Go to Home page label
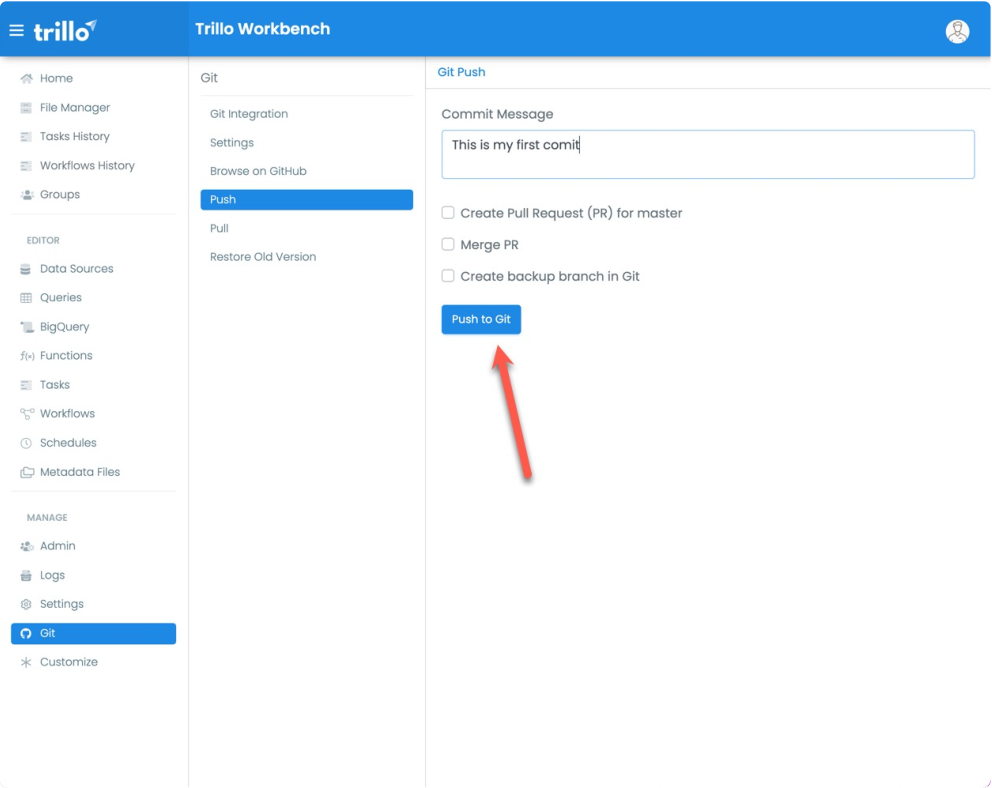Viewport: 992px width, 788px height. 56,78
